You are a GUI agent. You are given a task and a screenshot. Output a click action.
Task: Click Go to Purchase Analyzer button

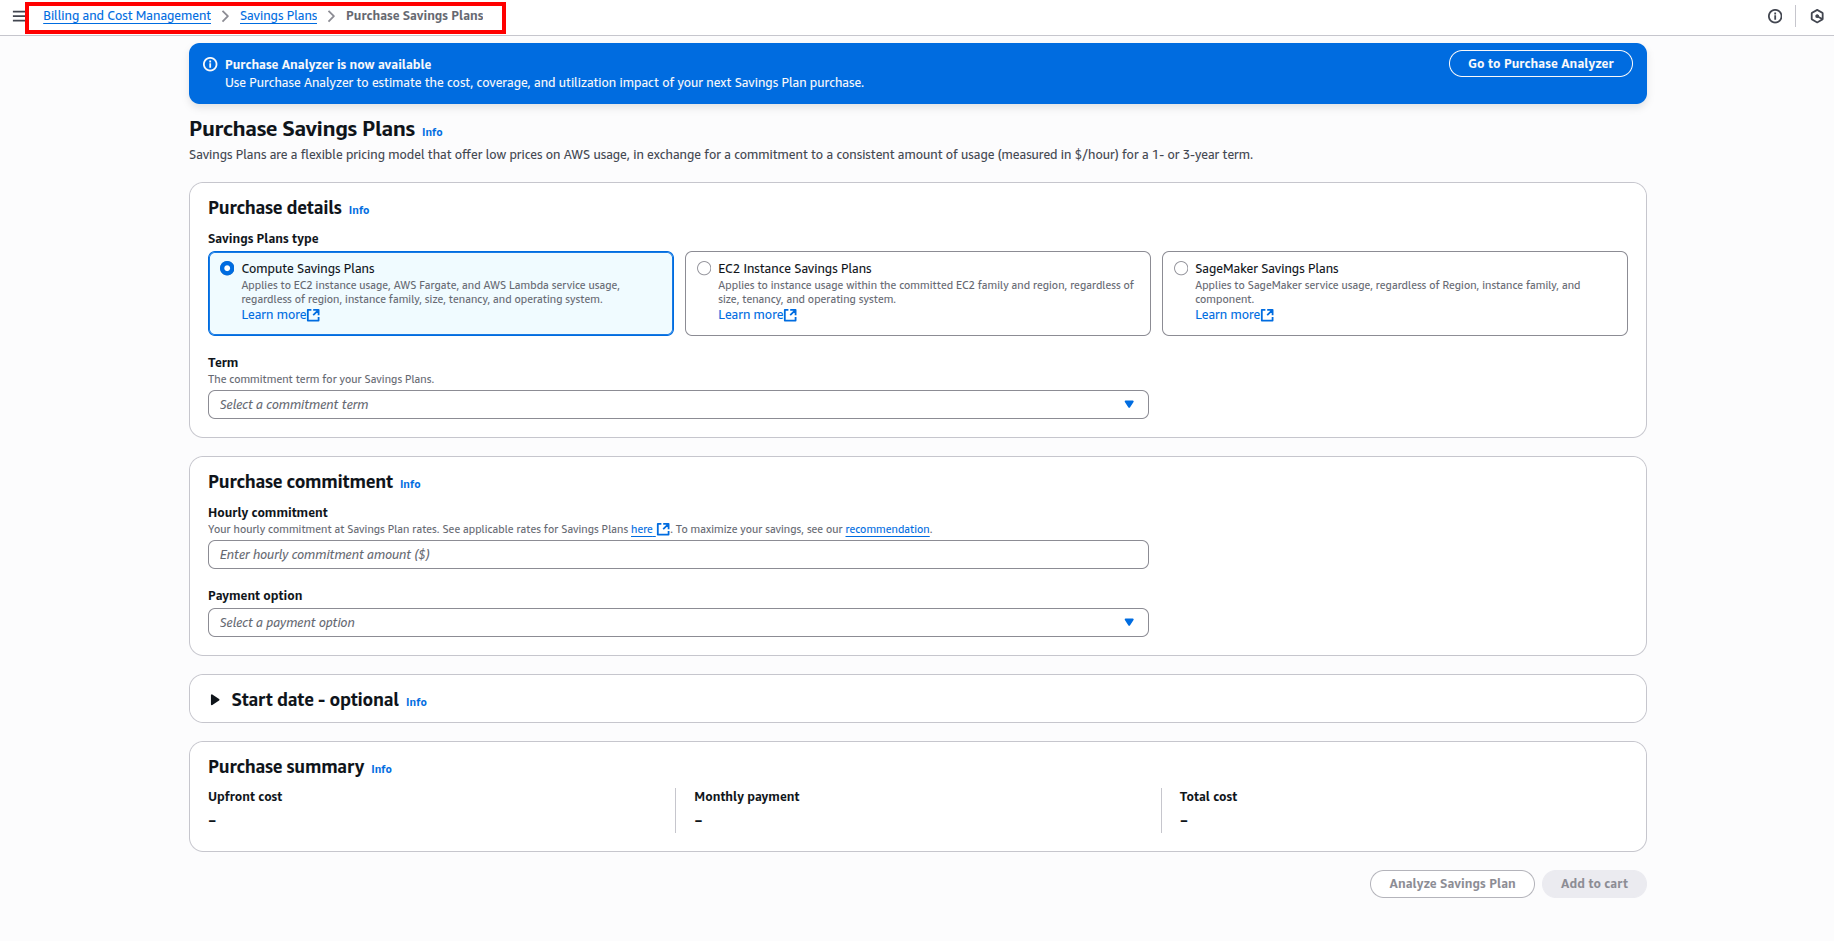click(1539, 64)
